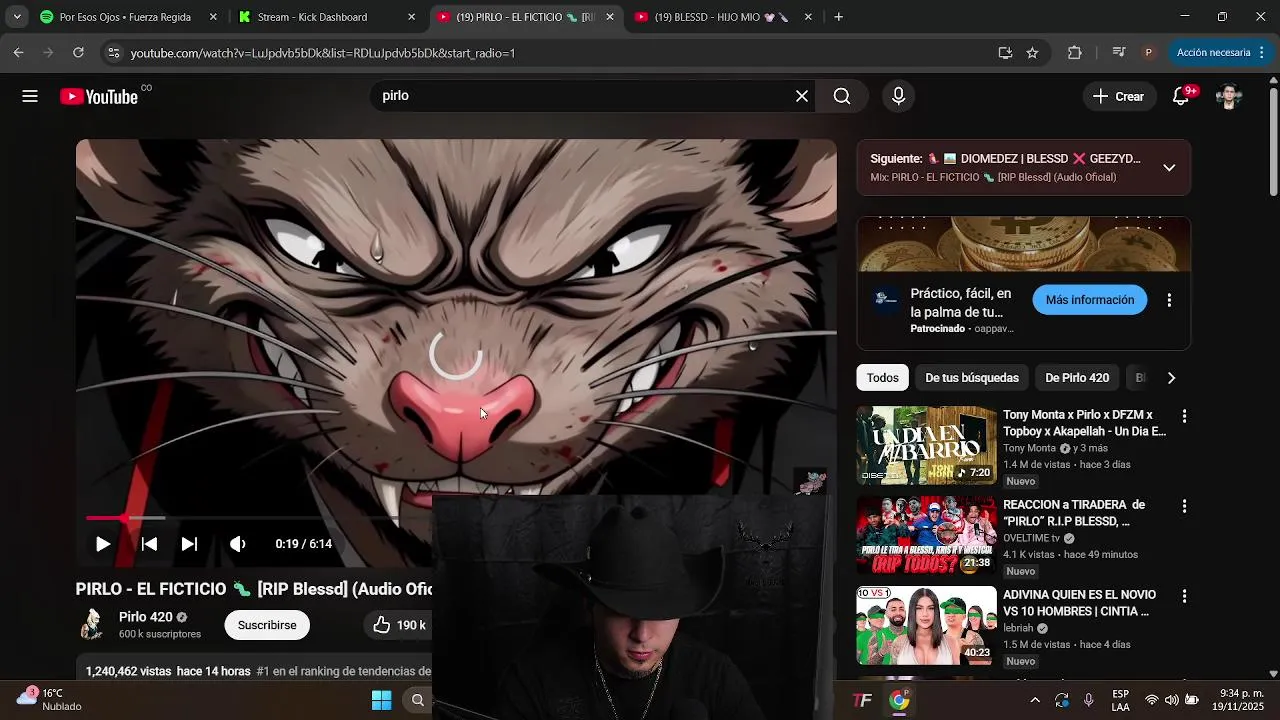
Task: Show more filter chips with right arrow
Action: 1171,377
